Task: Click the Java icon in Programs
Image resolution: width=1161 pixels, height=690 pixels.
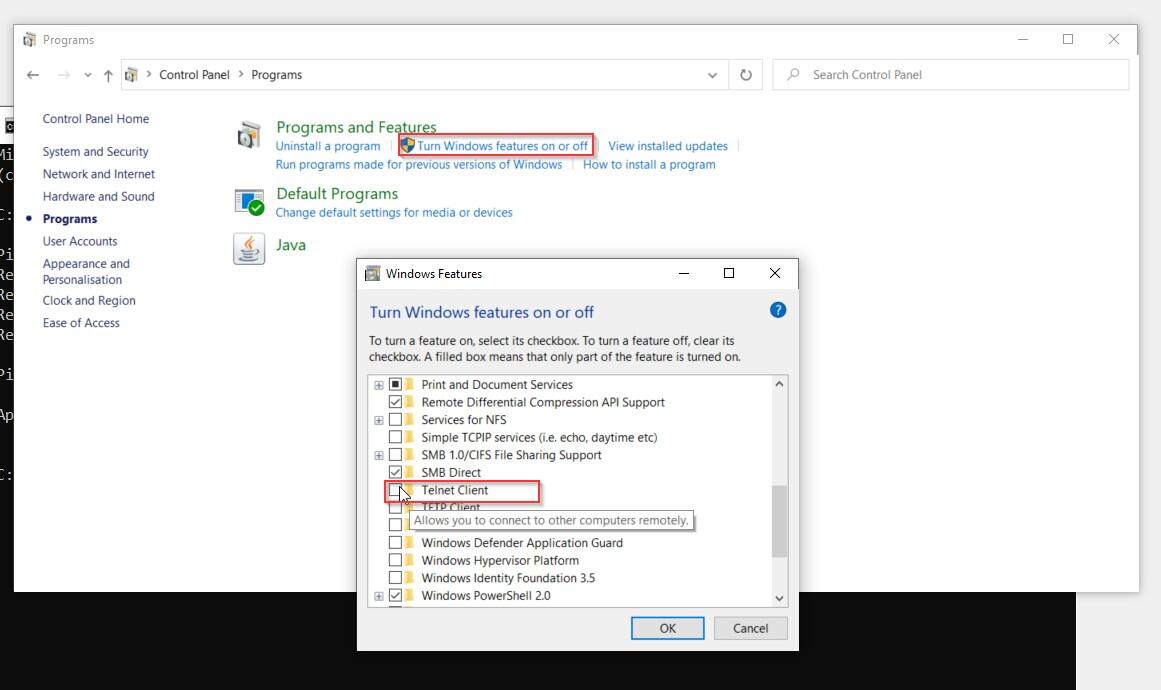Action: pos(249,248)
